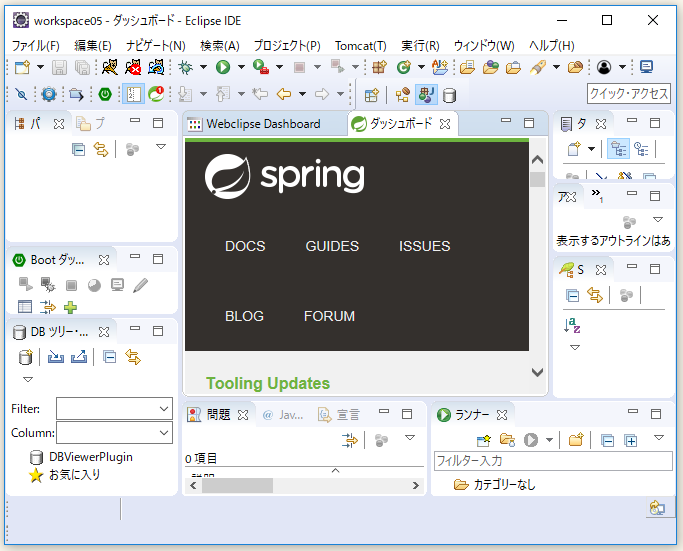Viewport: 683px width, 551px height.
Task: Click the Open Perspective icon
Action: click(372, 95)
